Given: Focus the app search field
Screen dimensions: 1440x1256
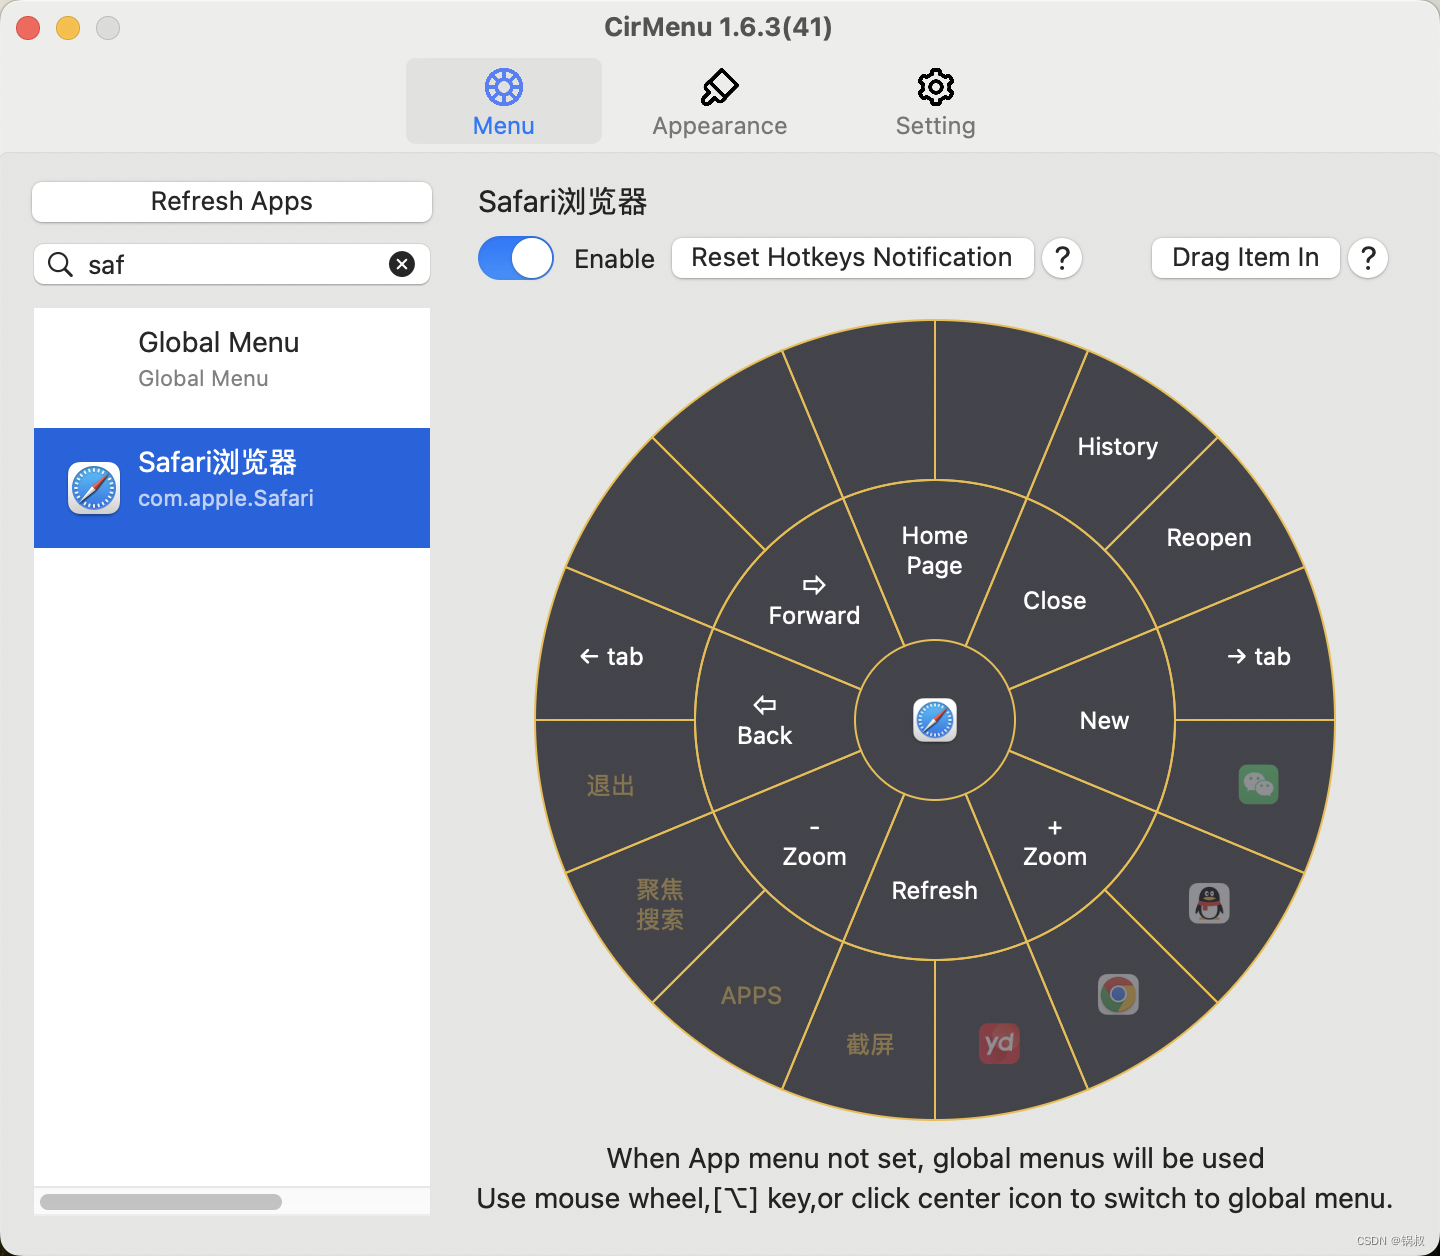Looking at the screenshot, I should pos(232,264).
